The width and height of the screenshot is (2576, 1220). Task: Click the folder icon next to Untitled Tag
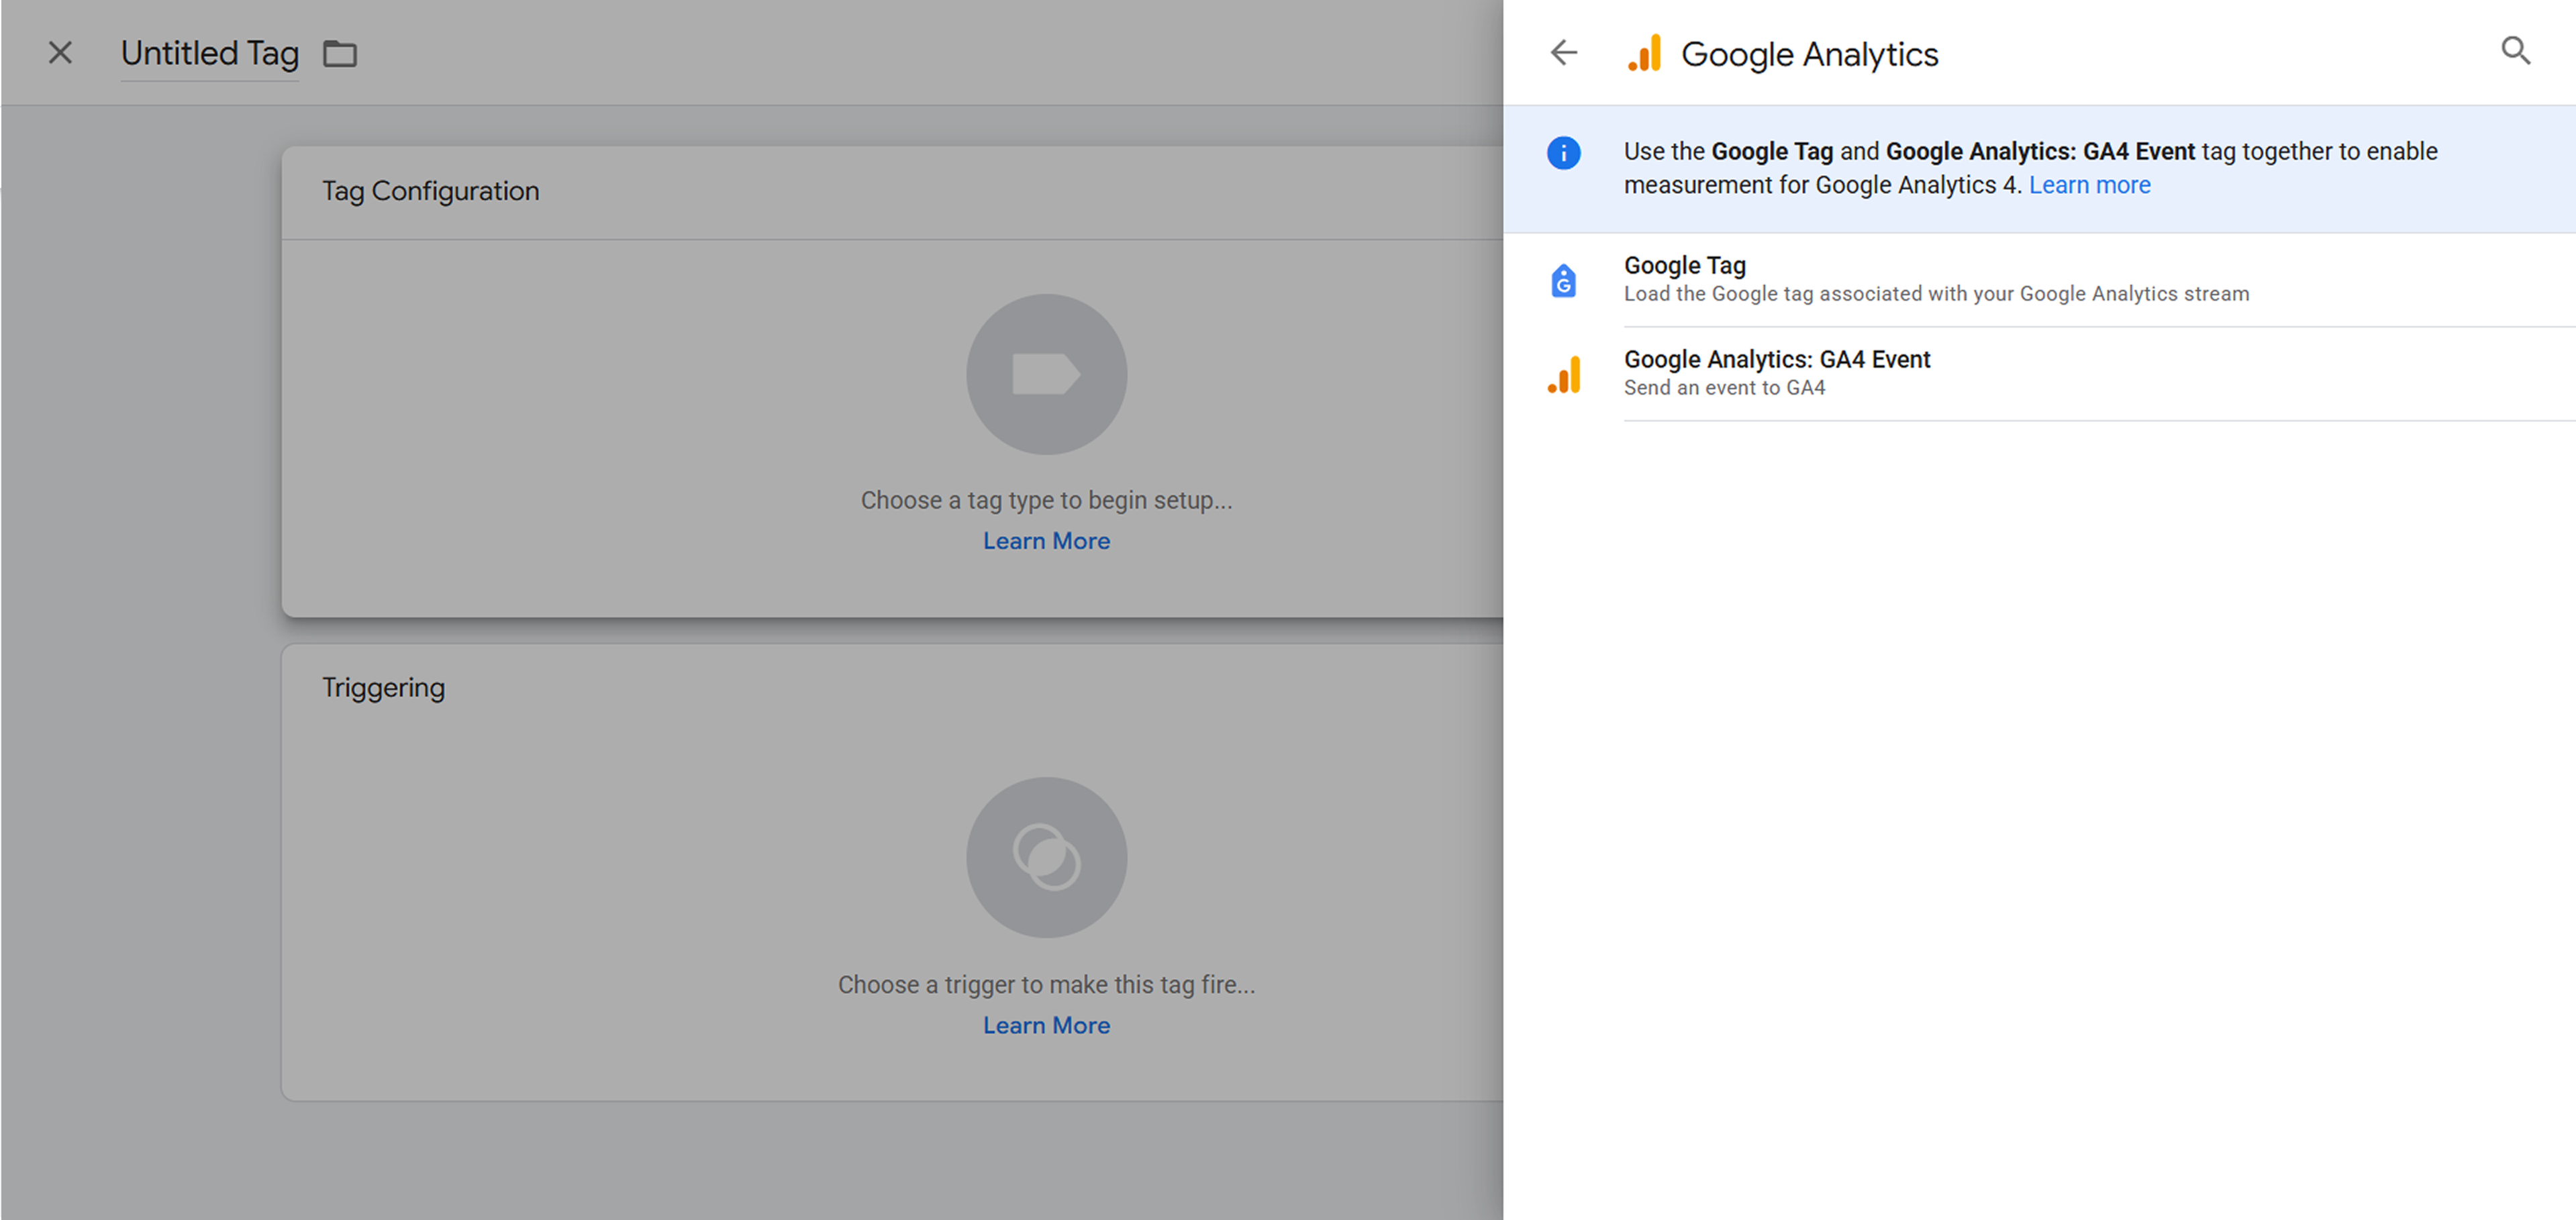[340, 53]
